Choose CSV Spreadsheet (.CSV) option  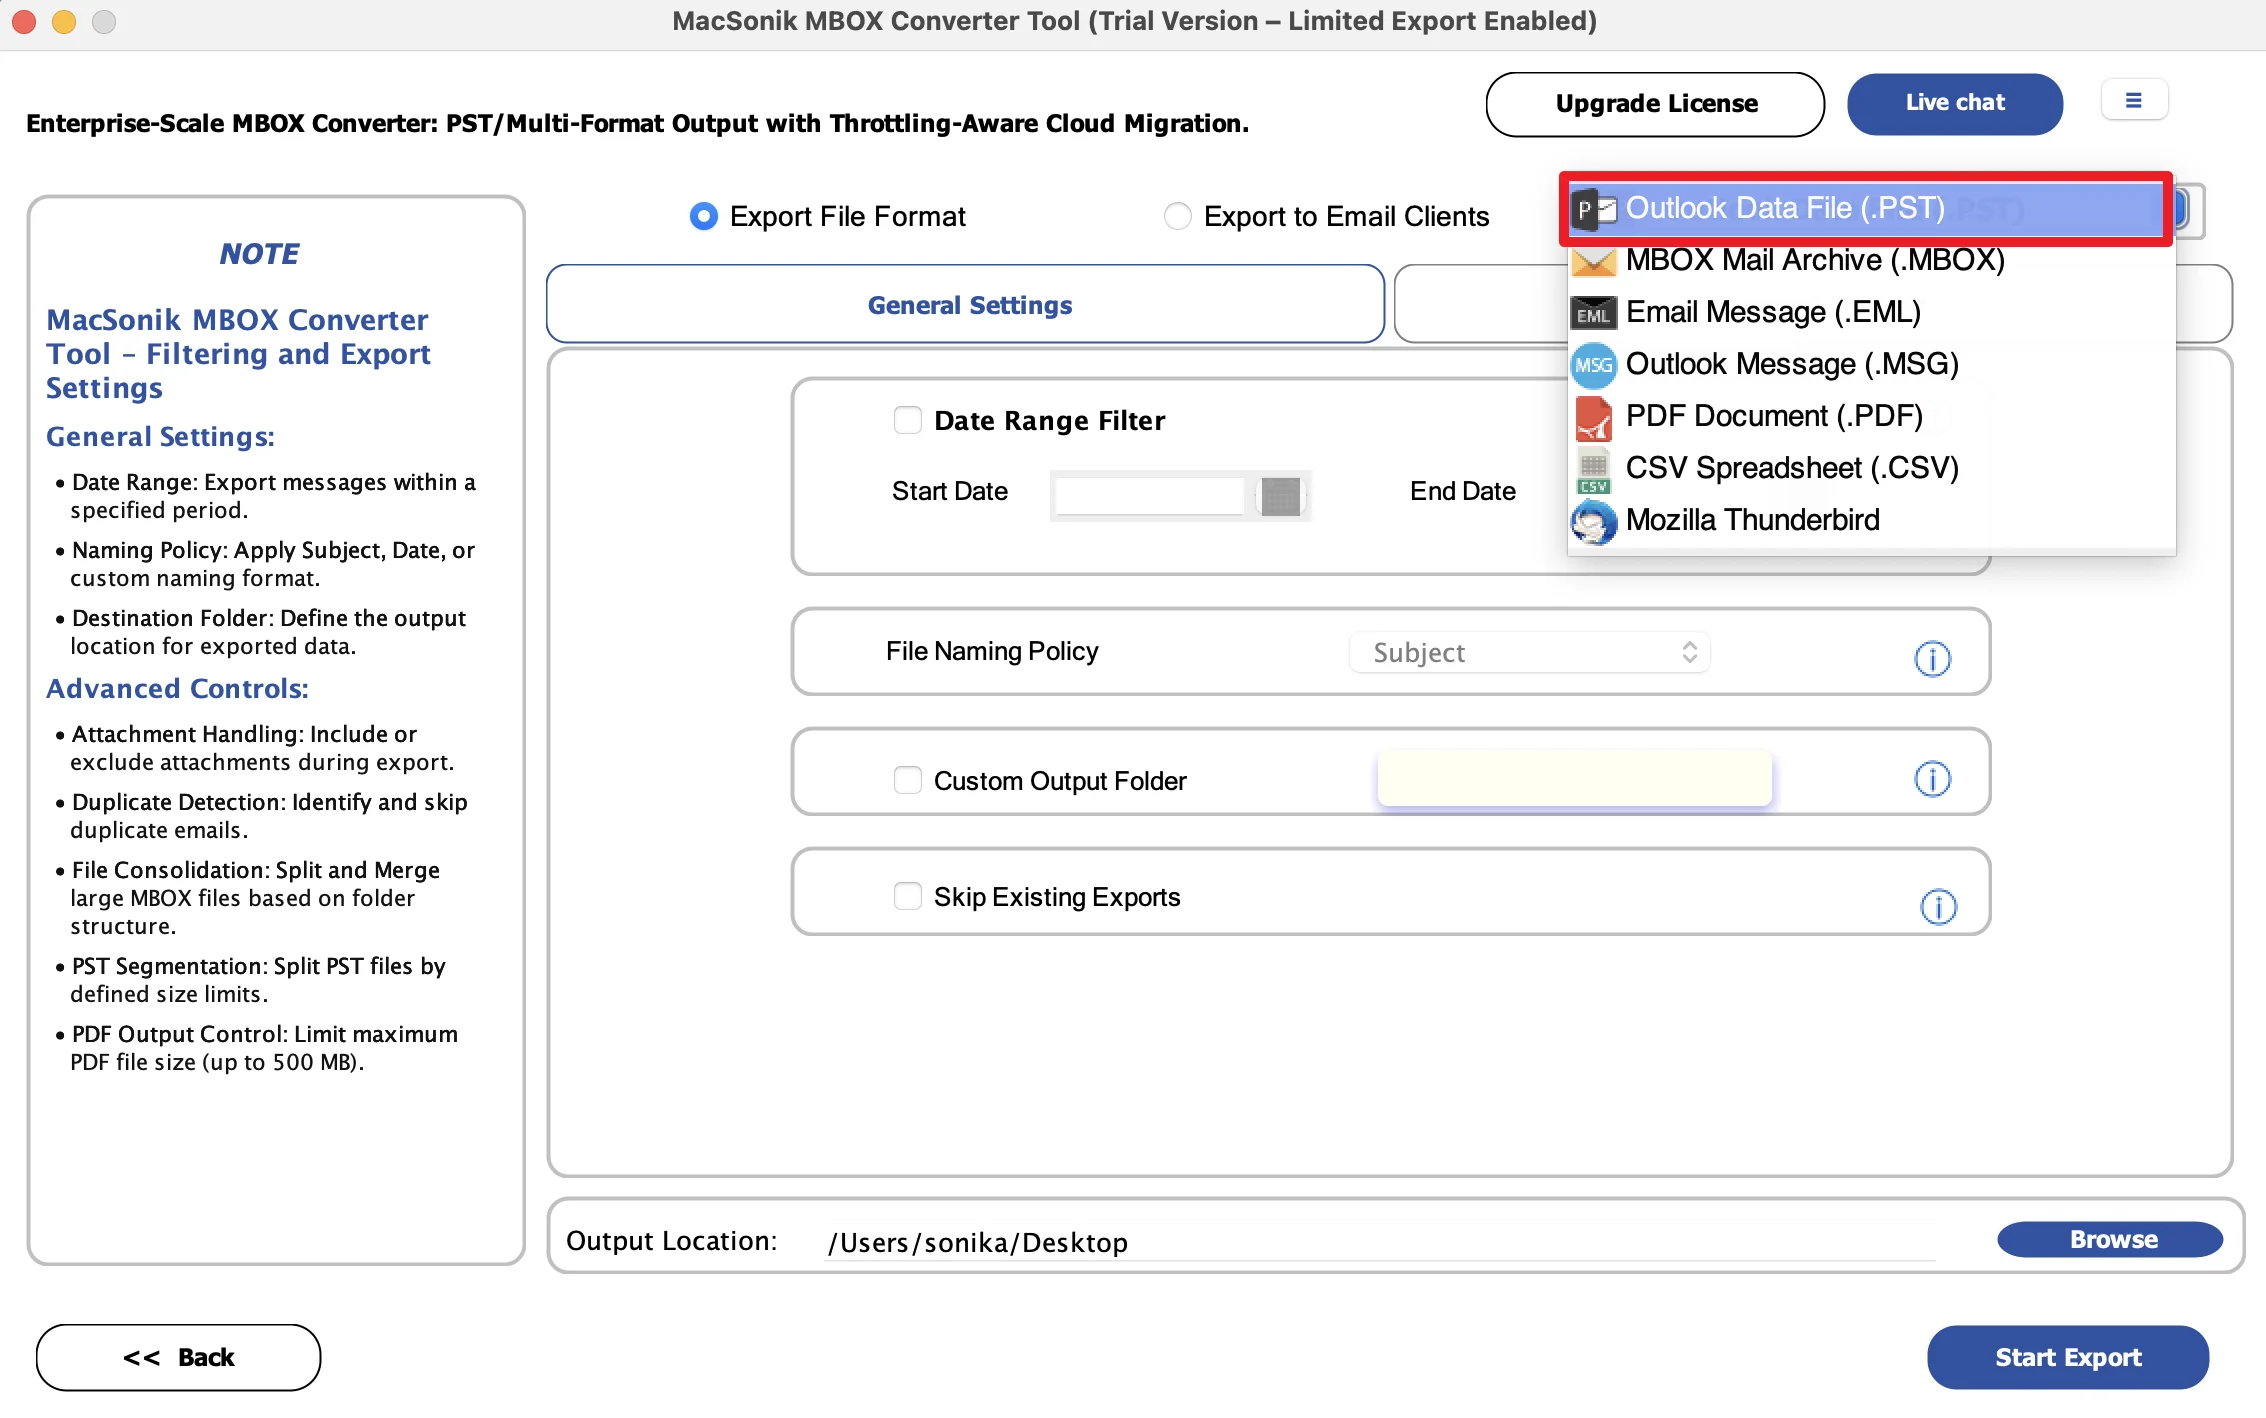[x=1870, y=468]
